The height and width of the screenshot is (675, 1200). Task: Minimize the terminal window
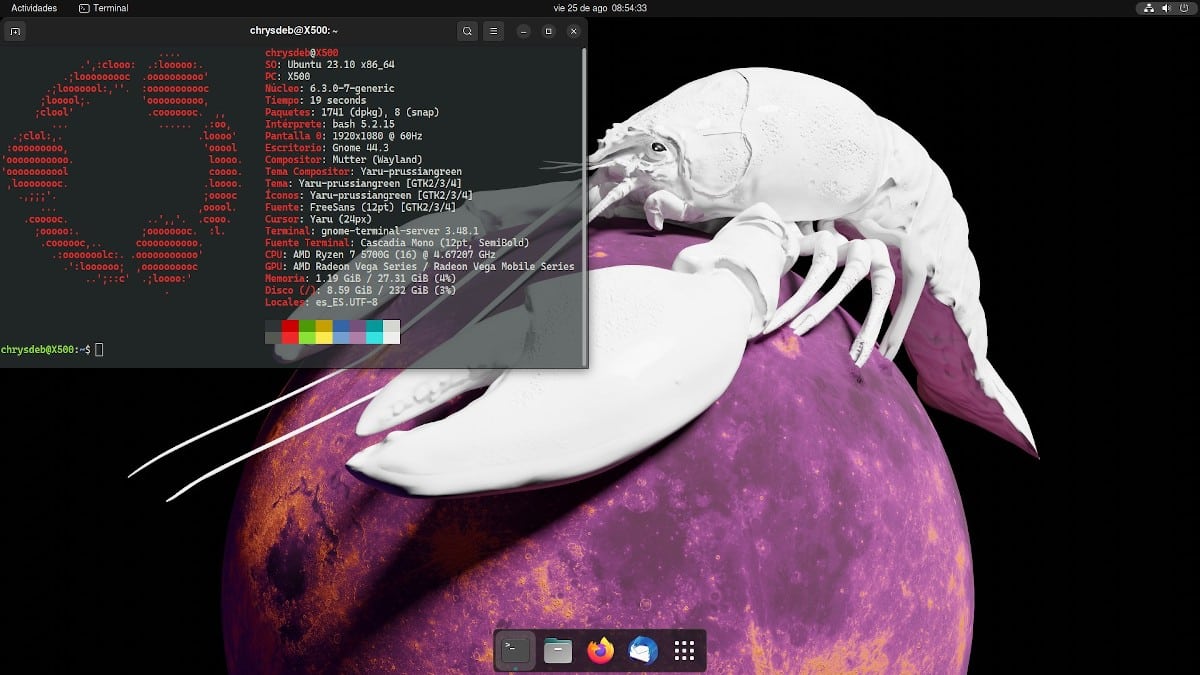pyautogui.click(x=523, y=31)
